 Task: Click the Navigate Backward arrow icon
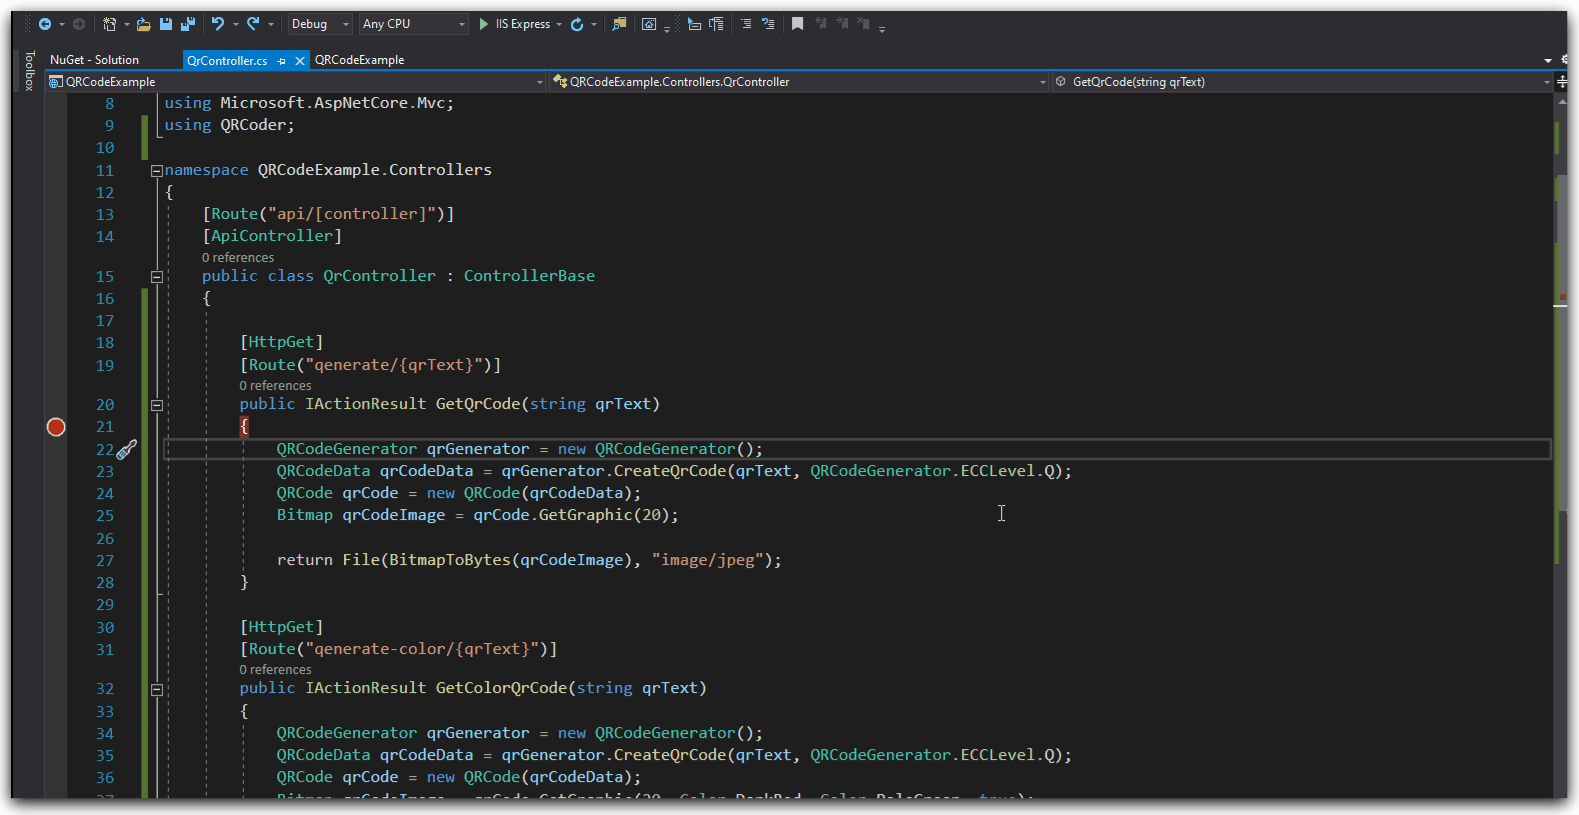point(45,24)
